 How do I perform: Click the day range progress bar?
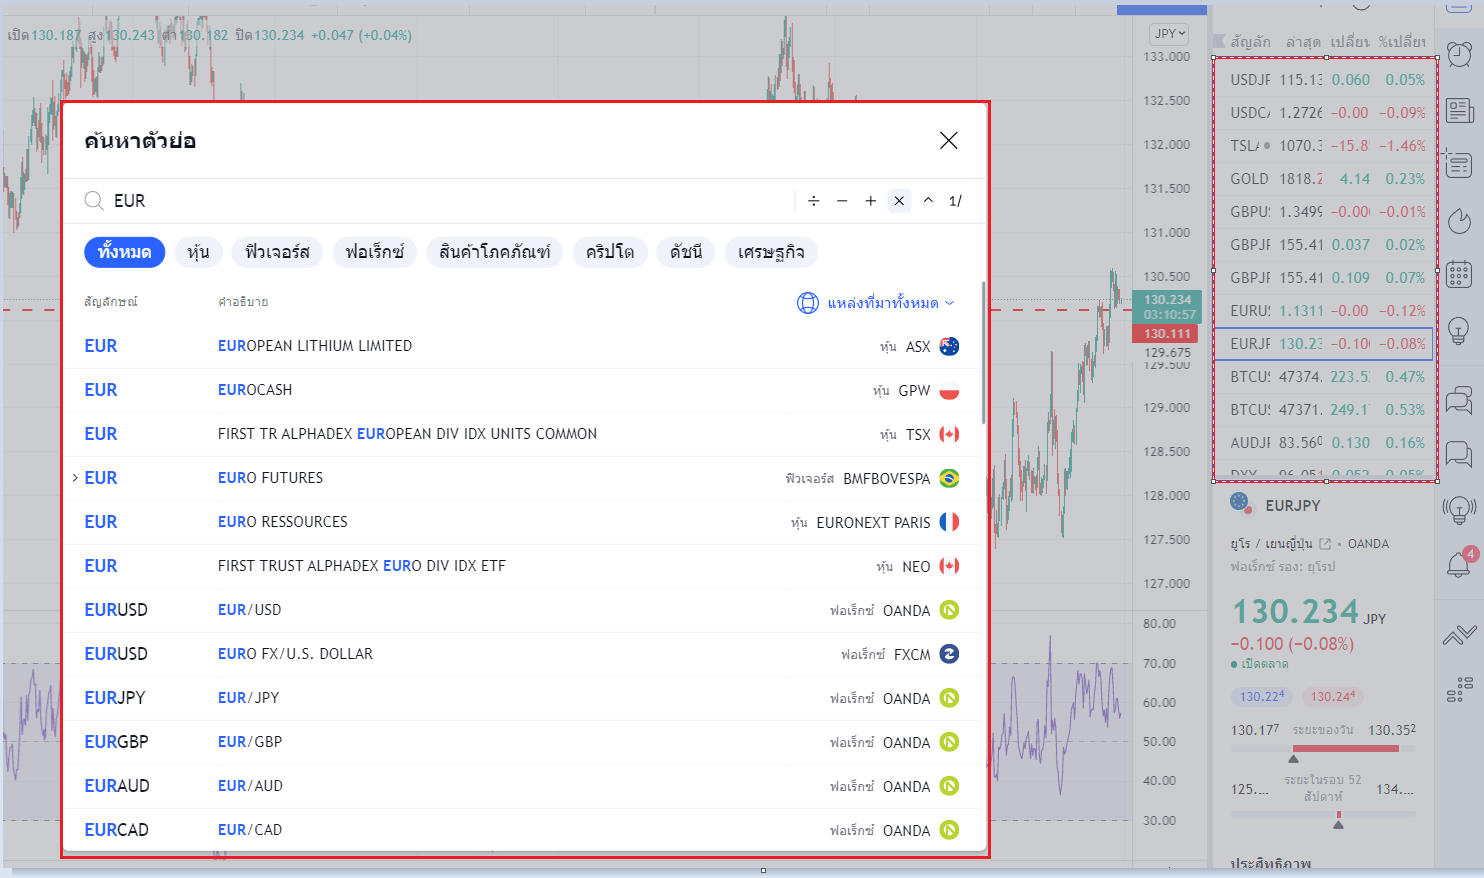point(1324,748)
